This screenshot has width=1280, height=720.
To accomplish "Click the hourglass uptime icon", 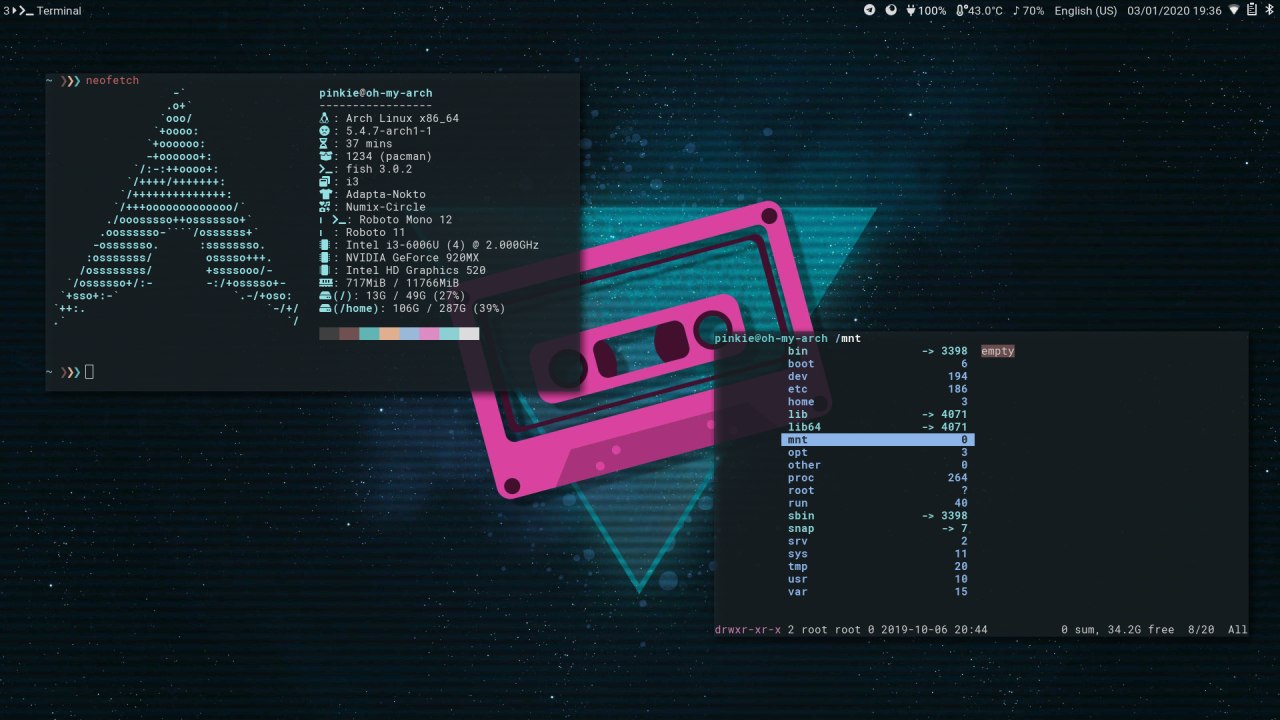I will pos(324,144).
